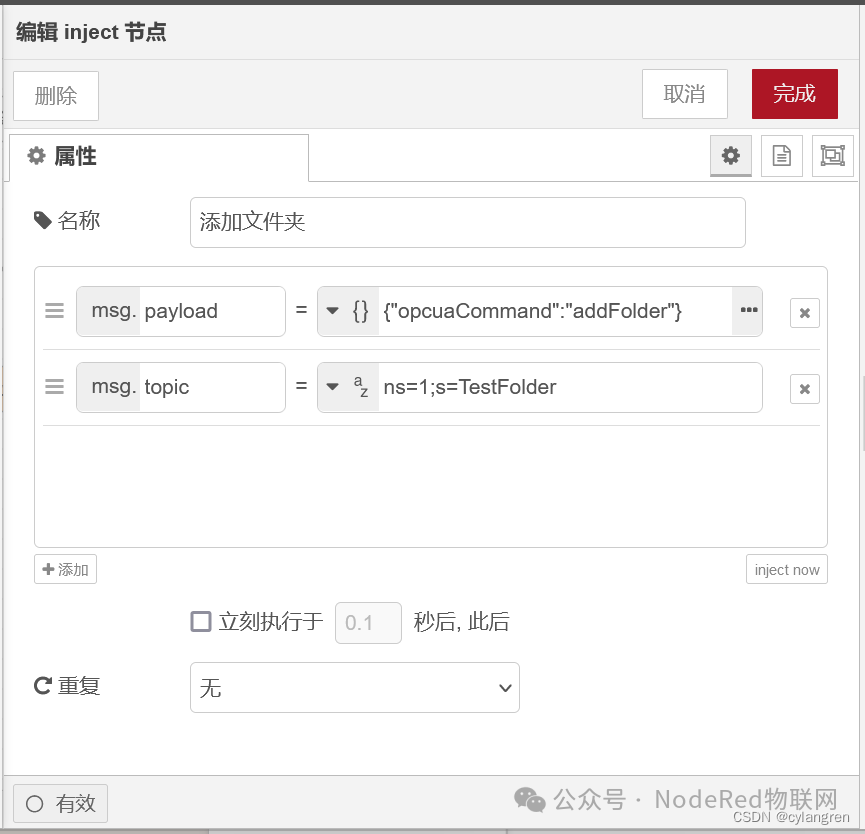Click the 删除 delete button
Screen dimensions: 865x834
(56, 95)
